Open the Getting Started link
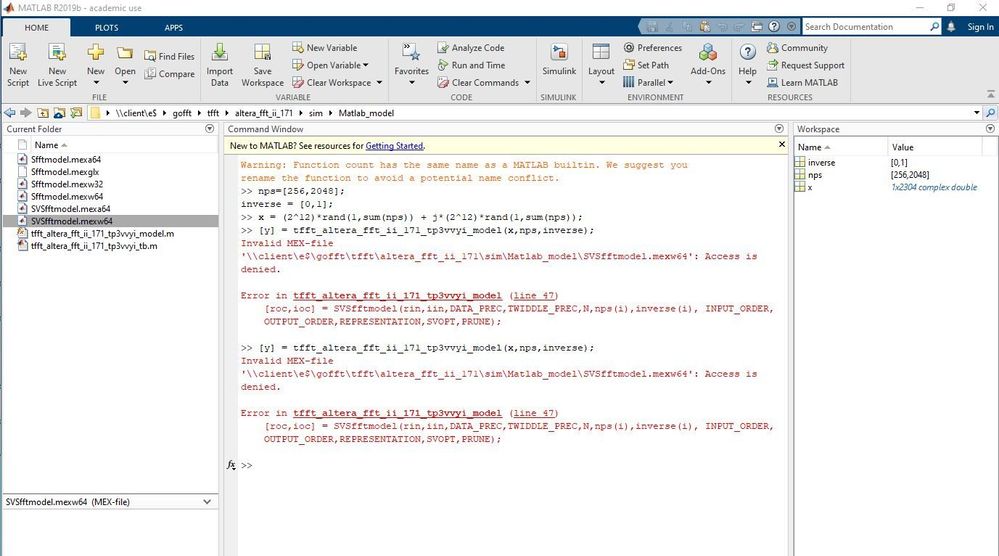 (394, 146)
